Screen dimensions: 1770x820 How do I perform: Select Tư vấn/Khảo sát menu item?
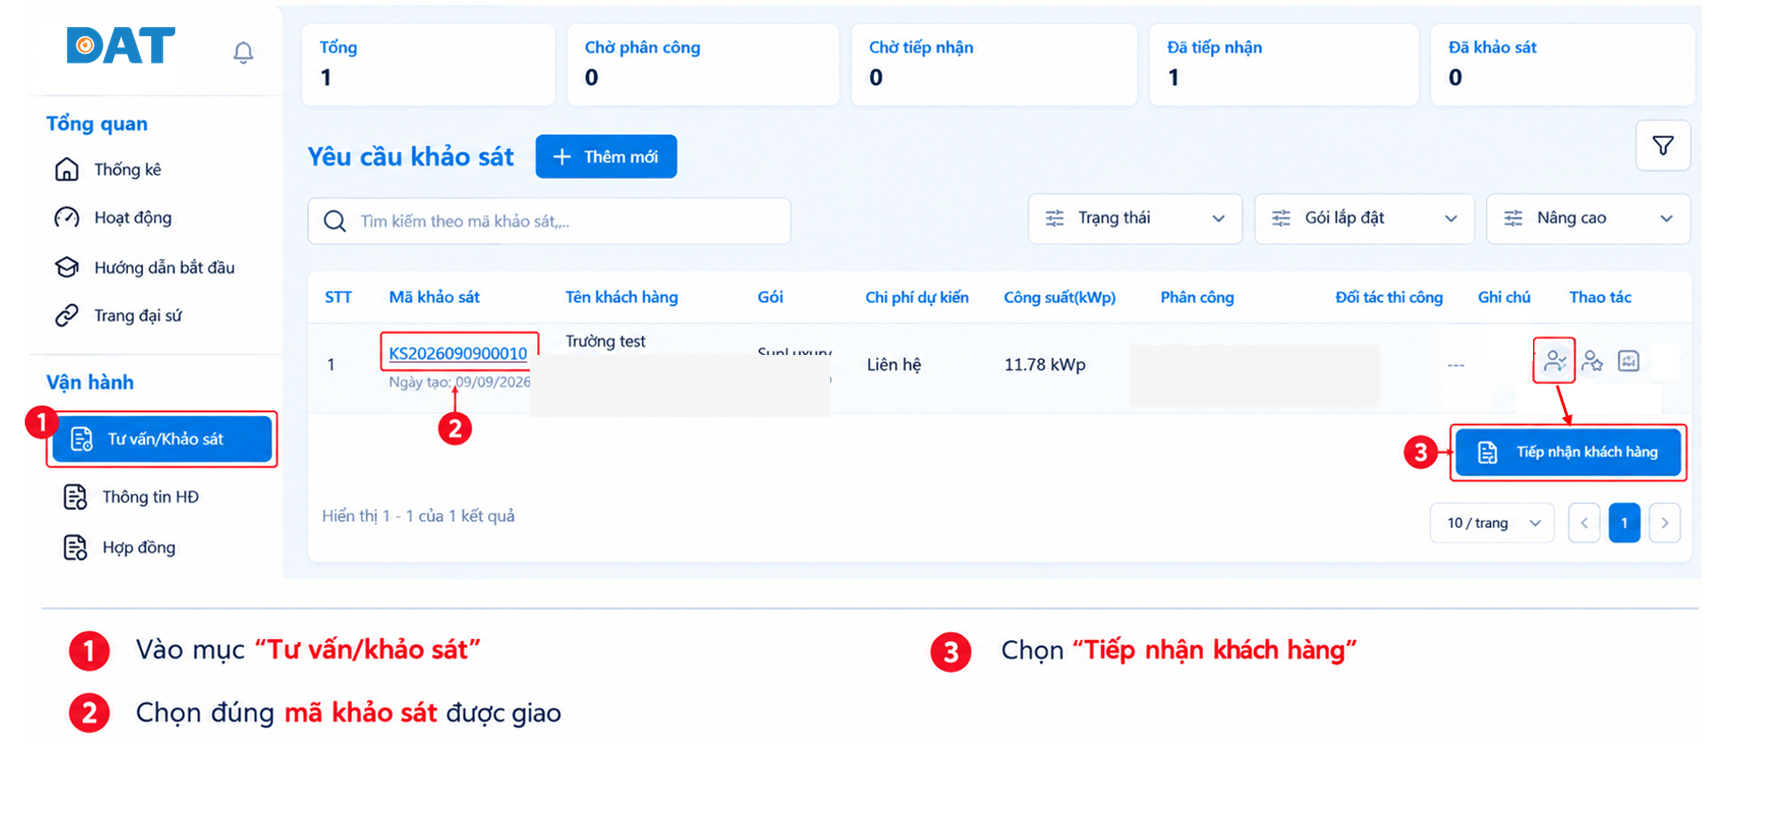point(162,439)
